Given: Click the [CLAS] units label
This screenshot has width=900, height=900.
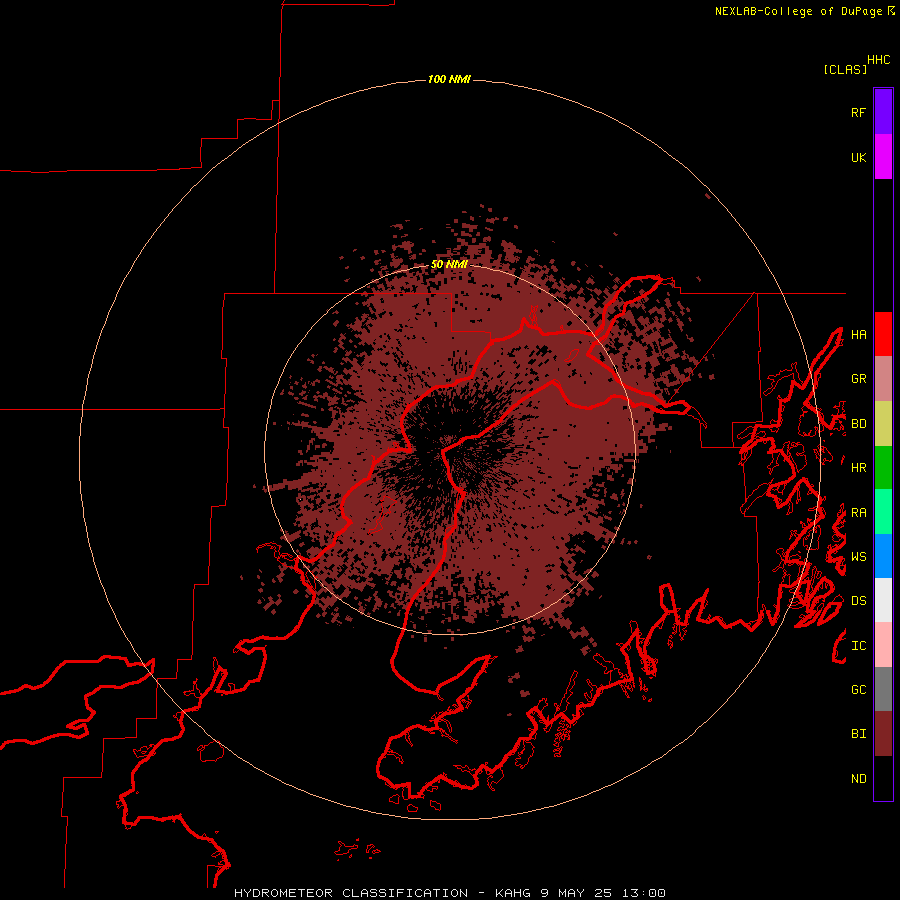Looking at the screenshot, I should pyautogui.click(x=845, y=69).
